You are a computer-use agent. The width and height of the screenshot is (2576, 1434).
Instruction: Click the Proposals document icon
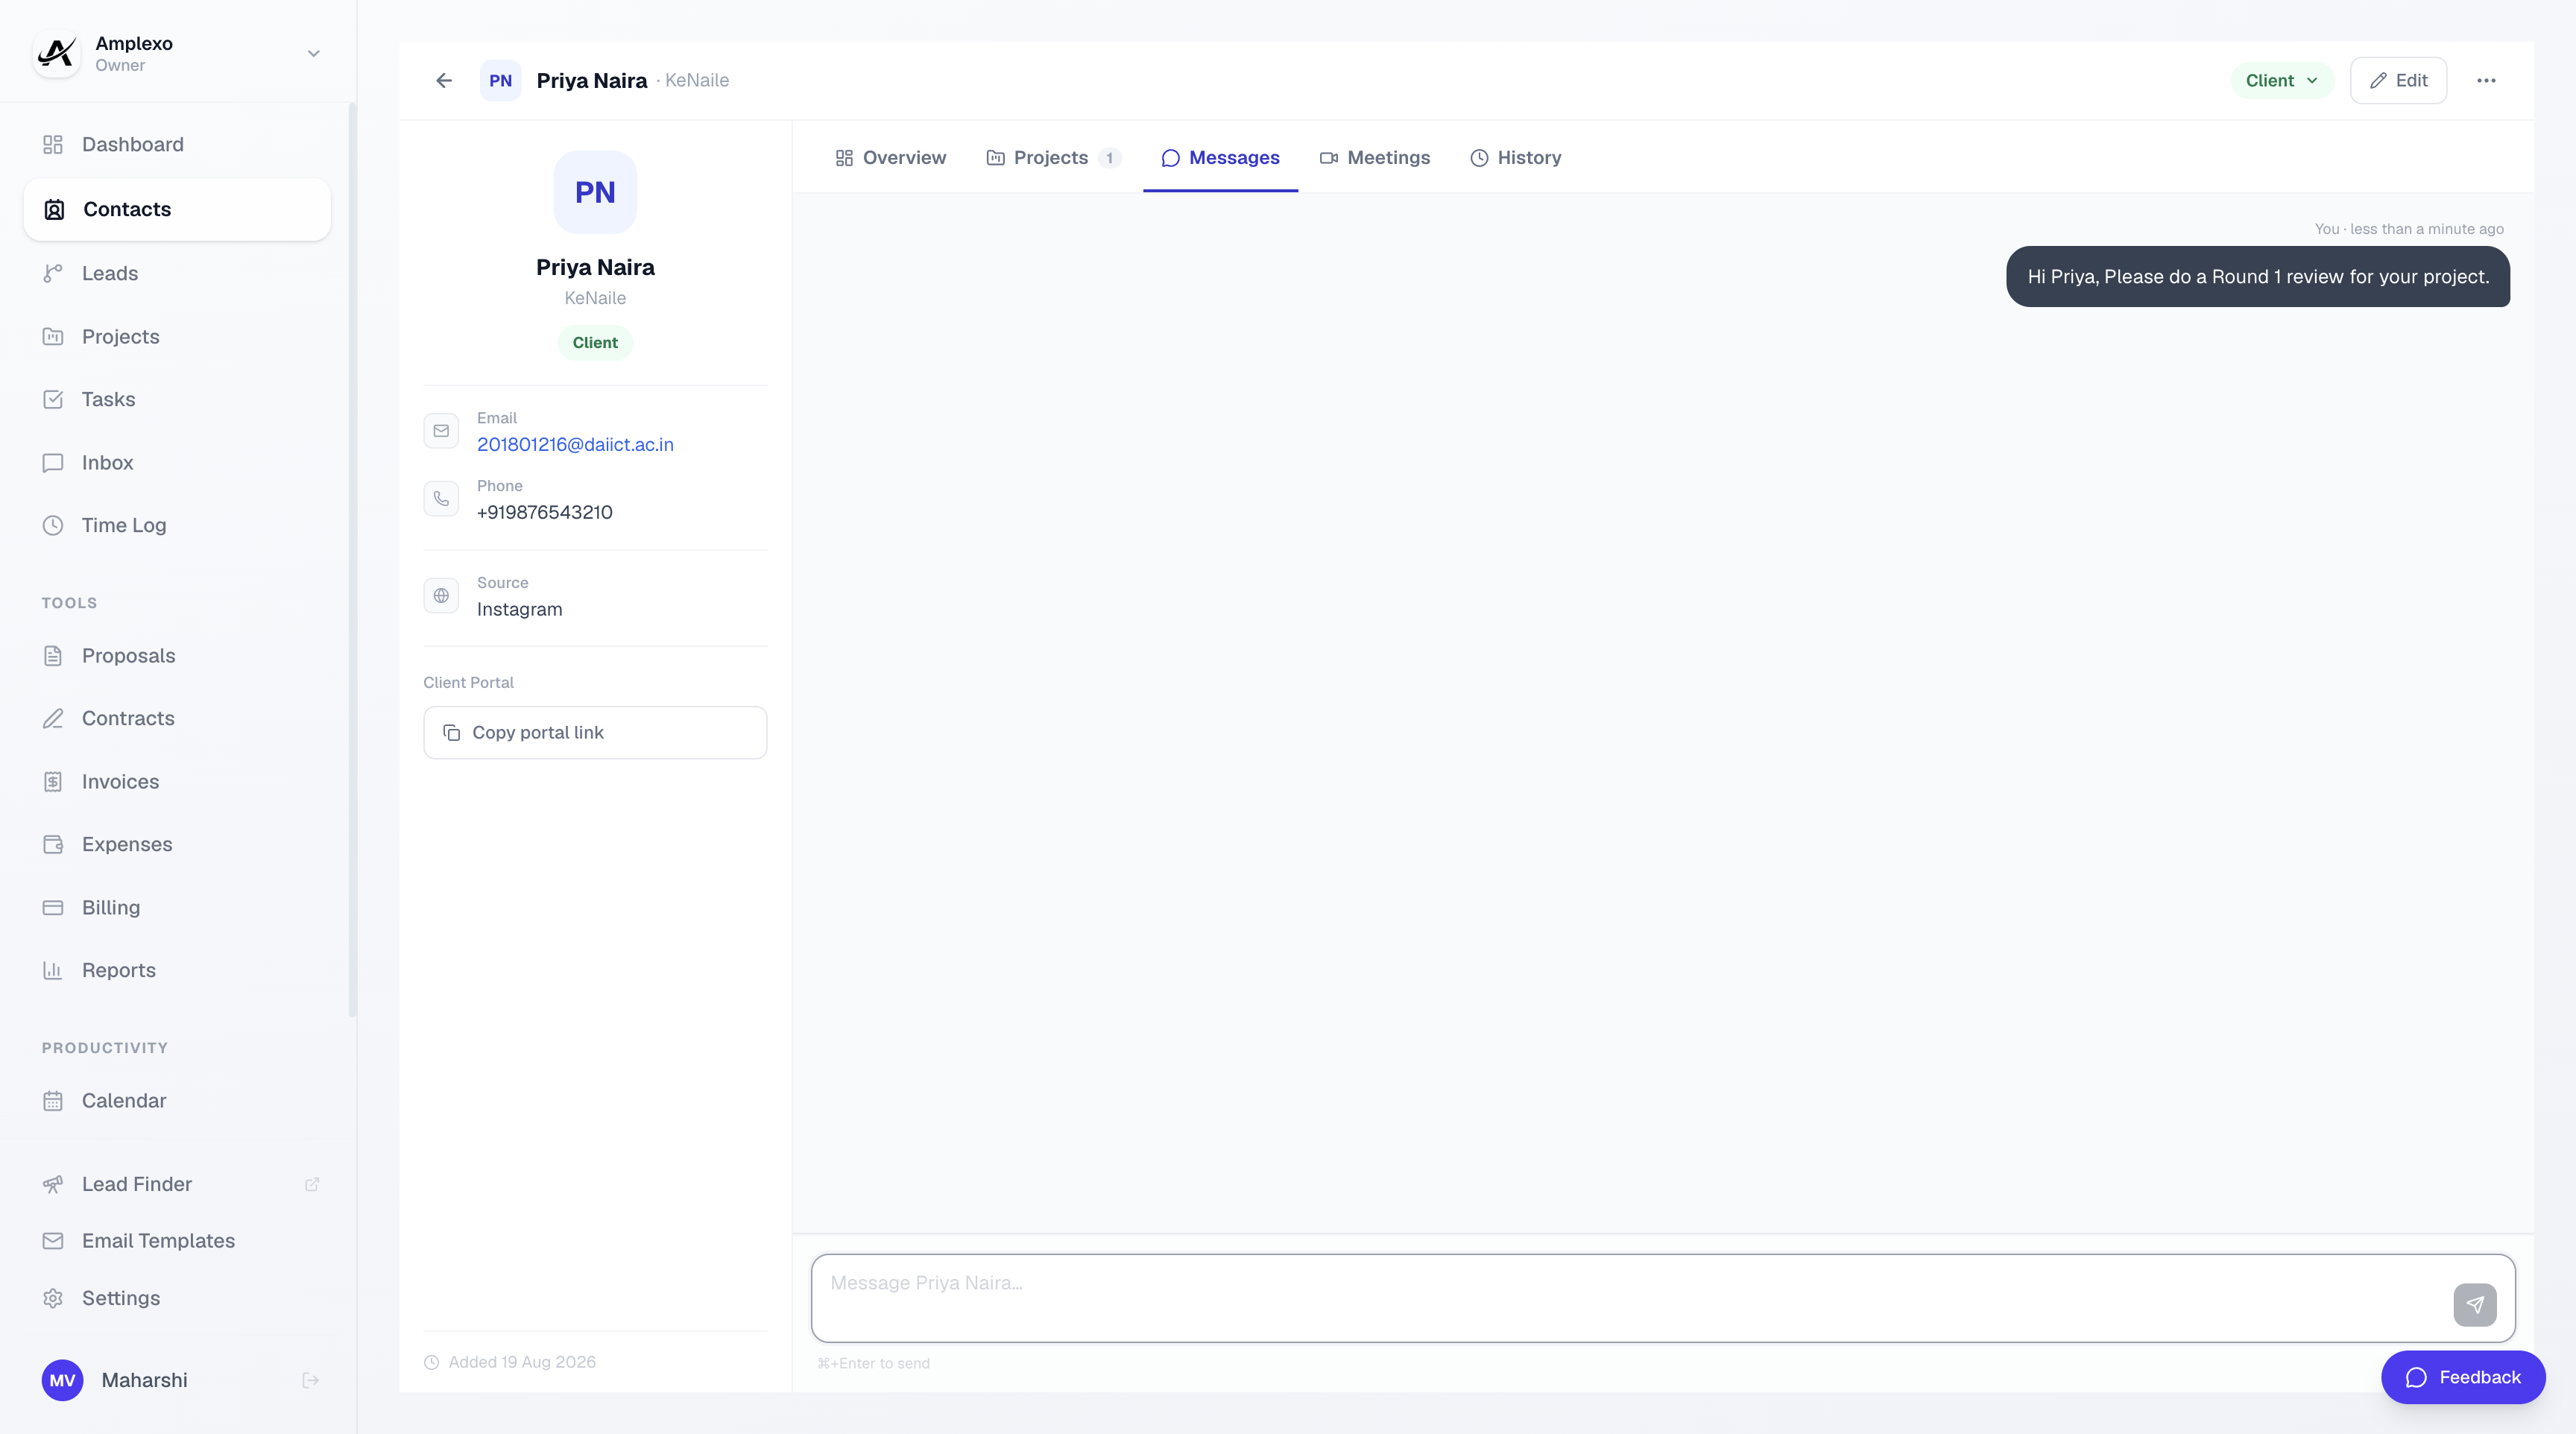point(53,656)
